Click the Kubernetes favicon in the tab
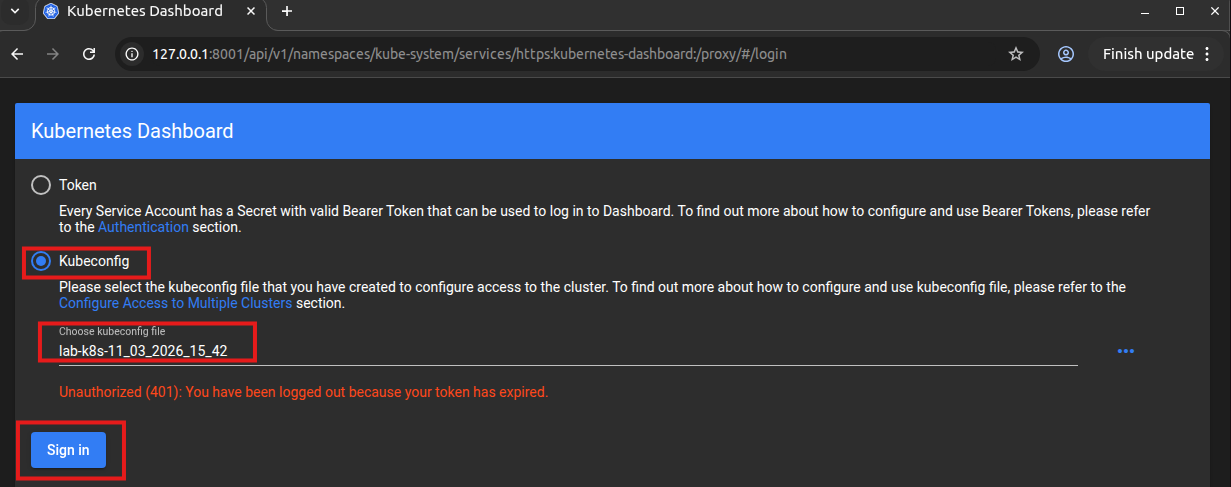The width and height of the screenshot is (1231, 487). pyautogui.click(x=52, y=12)
